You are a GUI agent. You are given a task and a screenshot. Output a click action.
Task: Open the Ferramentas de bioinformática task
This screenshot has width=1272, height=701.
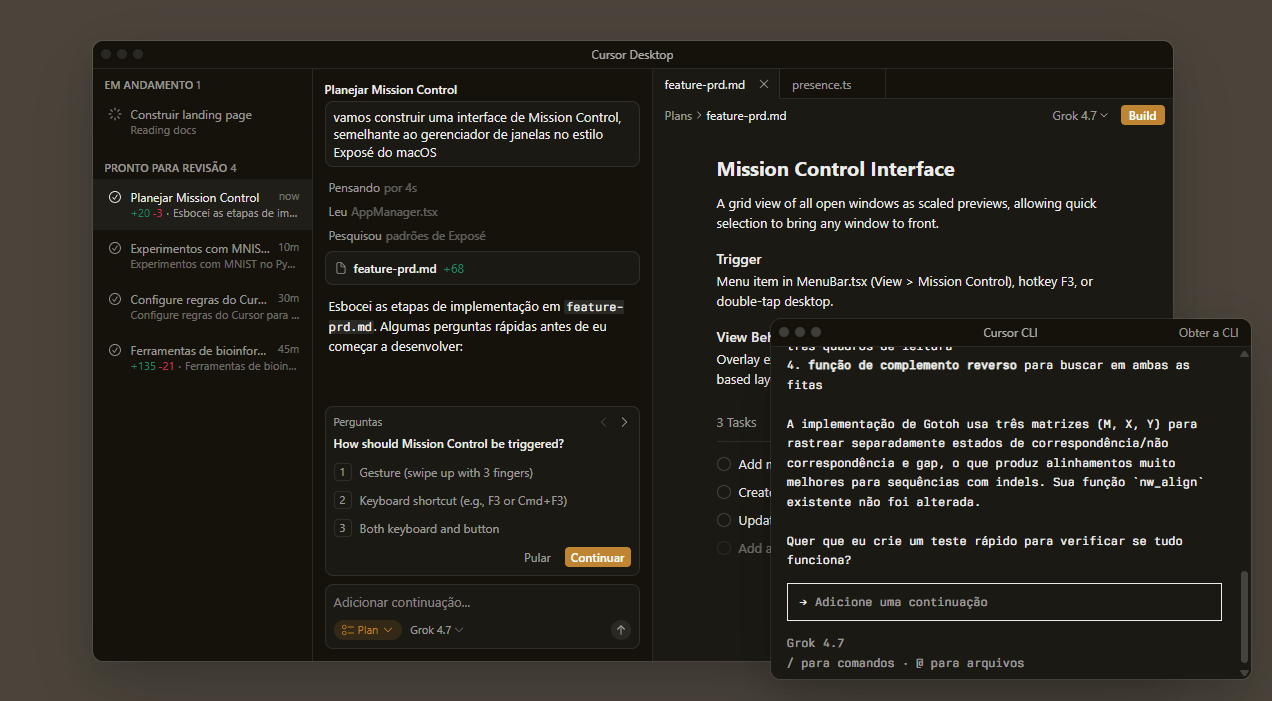203,358
